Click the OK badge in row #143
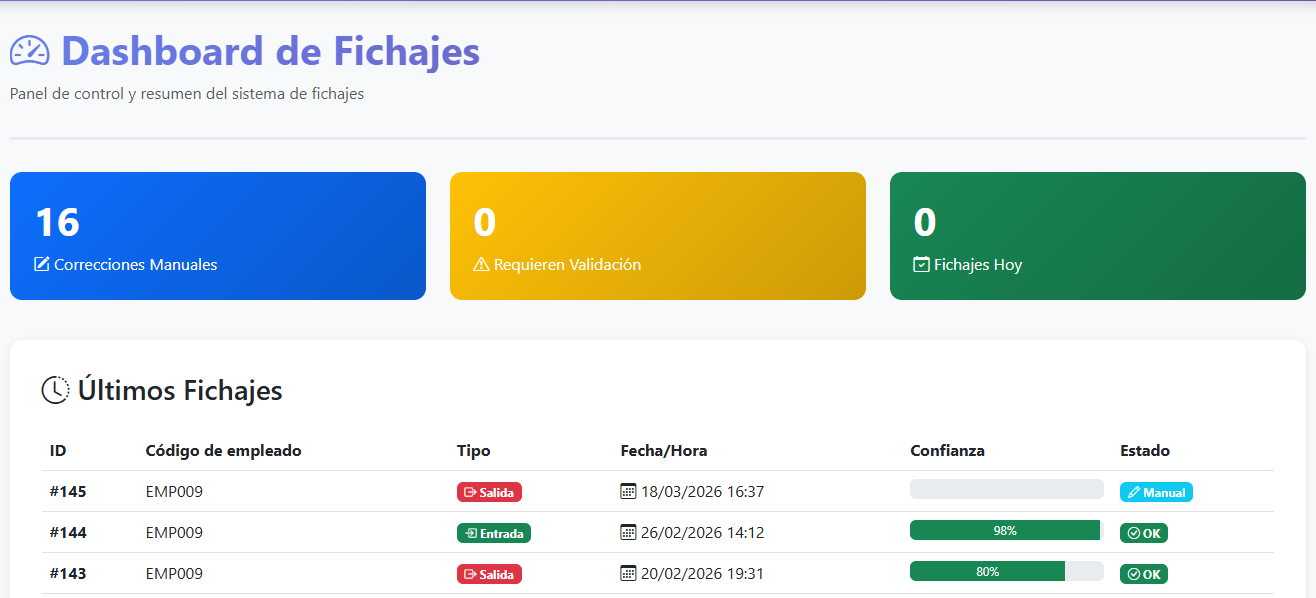1316x598 pixels. [x=1143, y=573]
